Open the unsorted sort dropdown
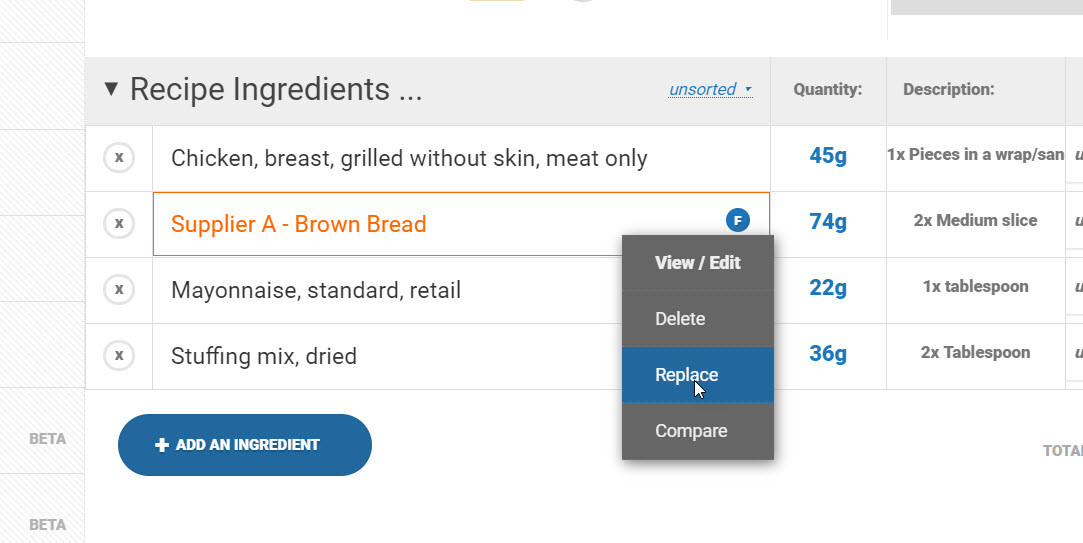Viewport: 1083px width, 543px height. coord(710,89)
